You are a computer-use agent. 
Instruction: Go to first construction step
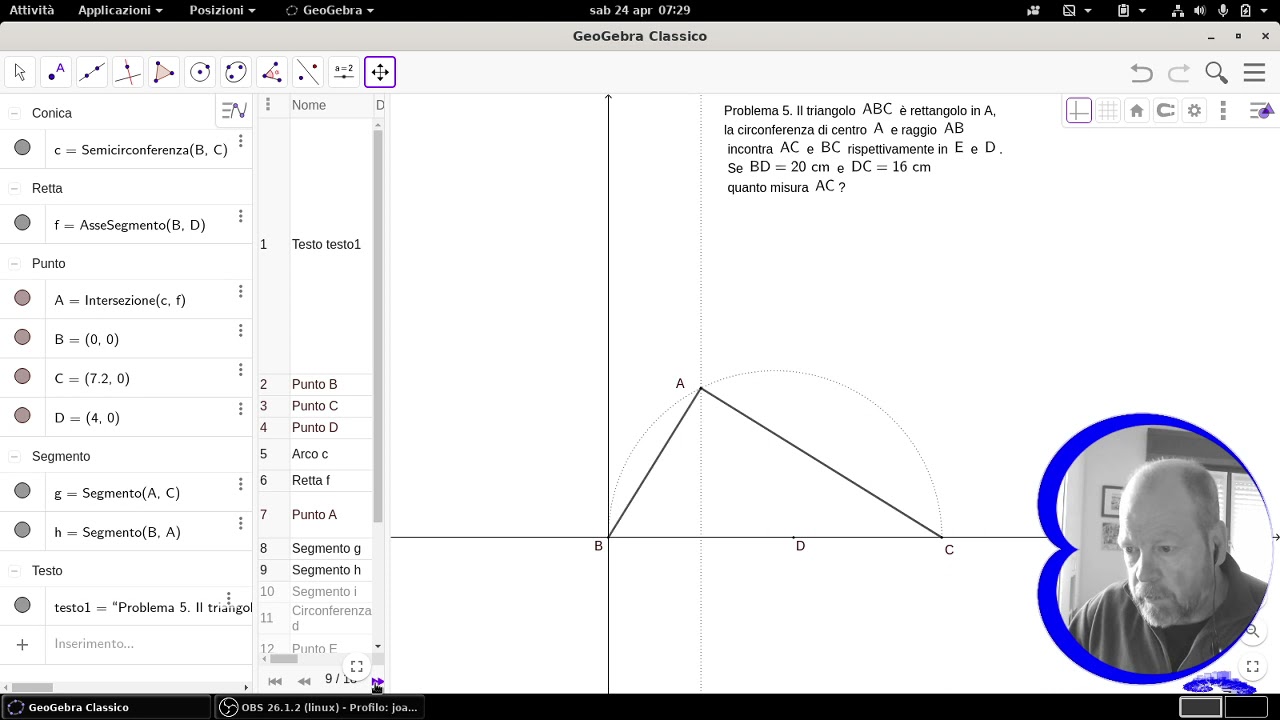click(275, 681)
